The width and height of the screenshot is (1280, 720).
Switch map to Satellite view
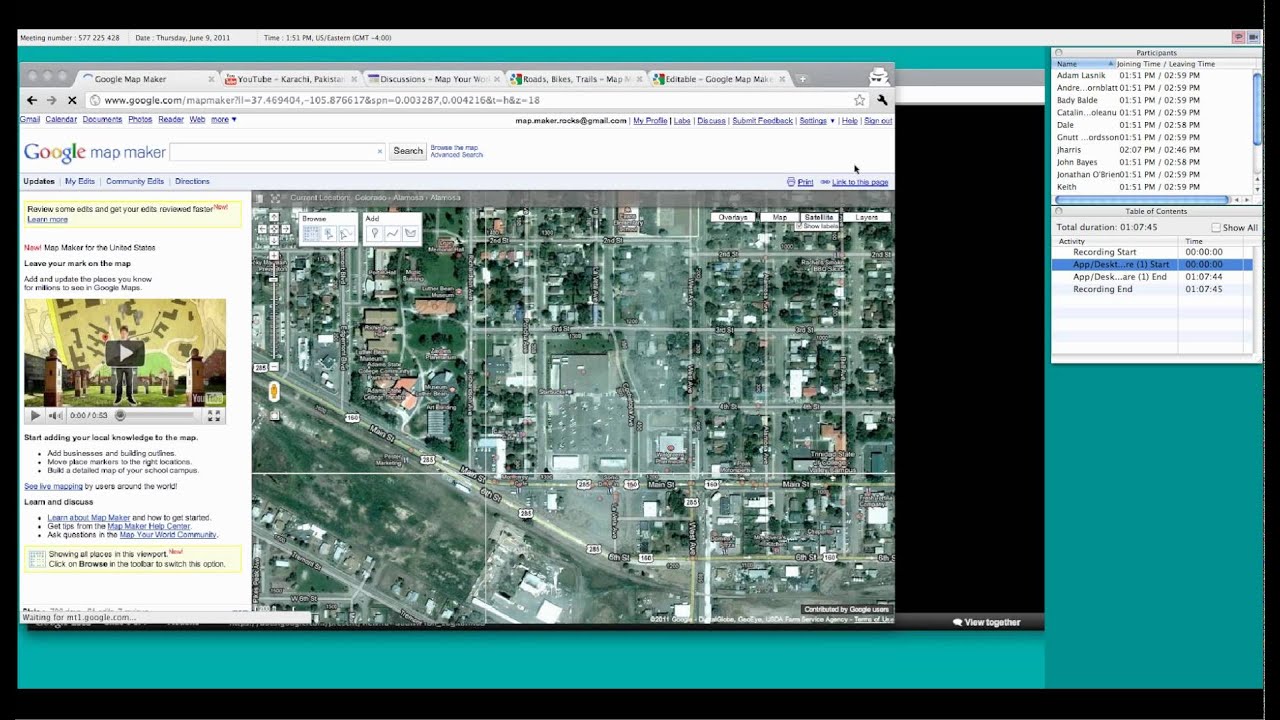[x=818, y=217]
